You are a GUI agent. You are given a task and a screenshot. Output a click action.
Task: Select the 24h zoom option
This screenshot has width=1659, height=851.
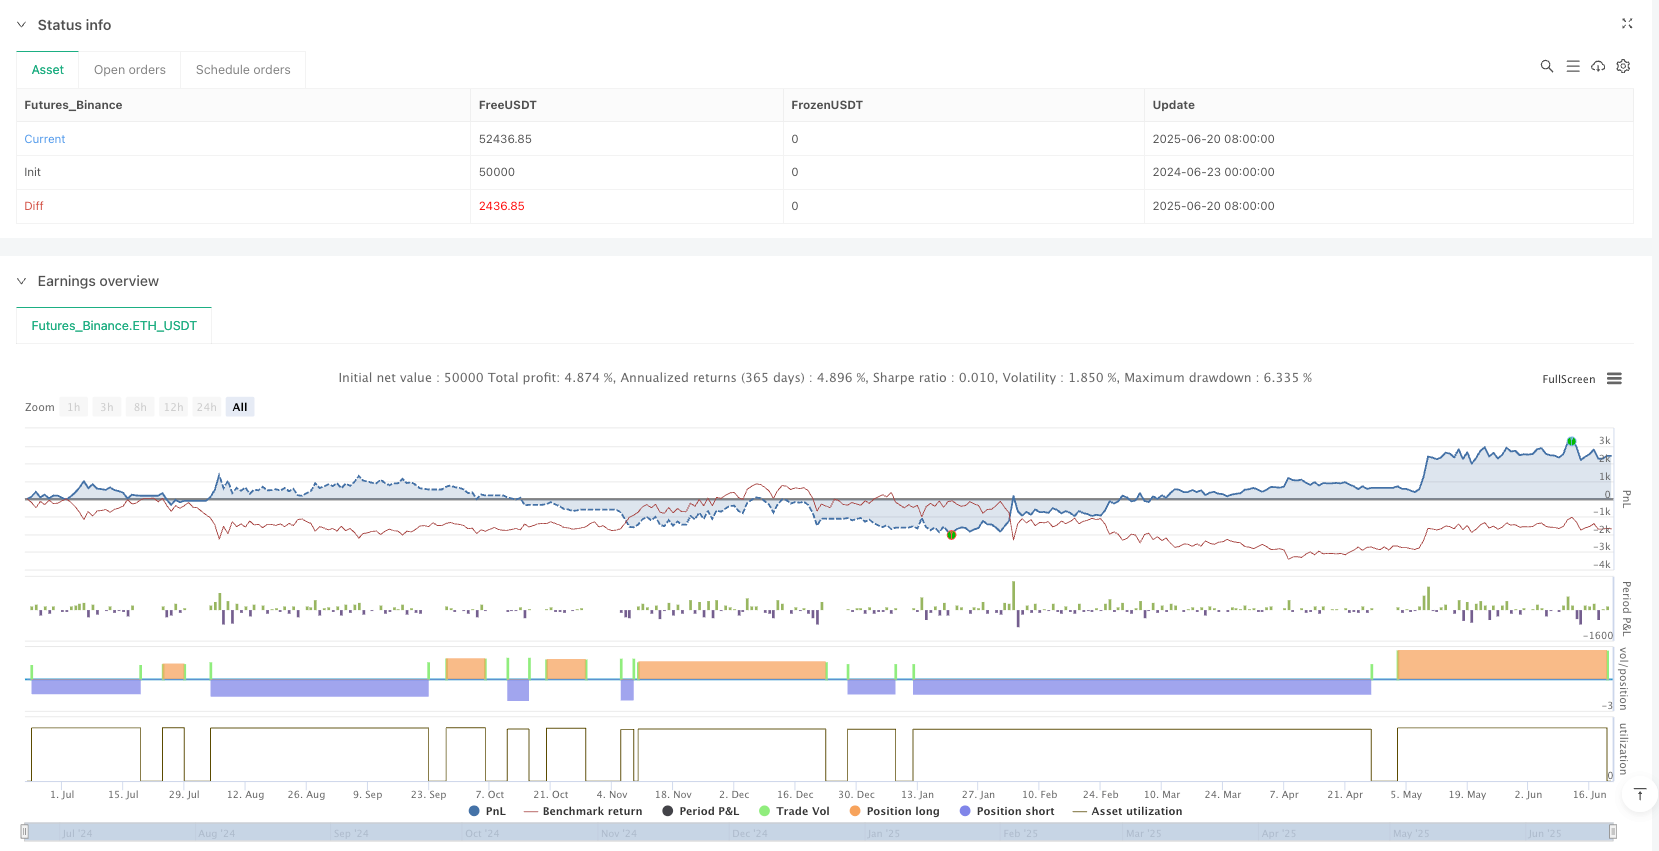click(206, 407)
